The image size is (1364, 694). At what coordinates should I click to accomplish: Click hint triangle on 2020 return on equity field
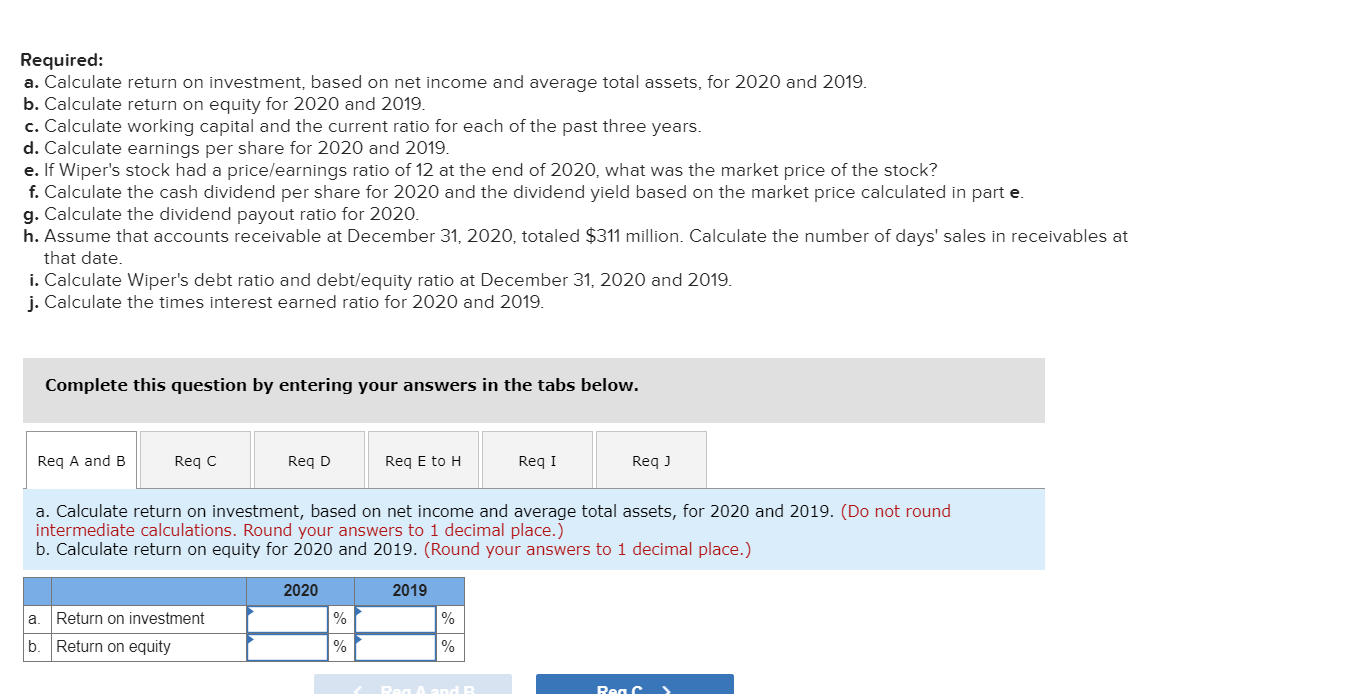pyautogui.click(x=250, y=639)
